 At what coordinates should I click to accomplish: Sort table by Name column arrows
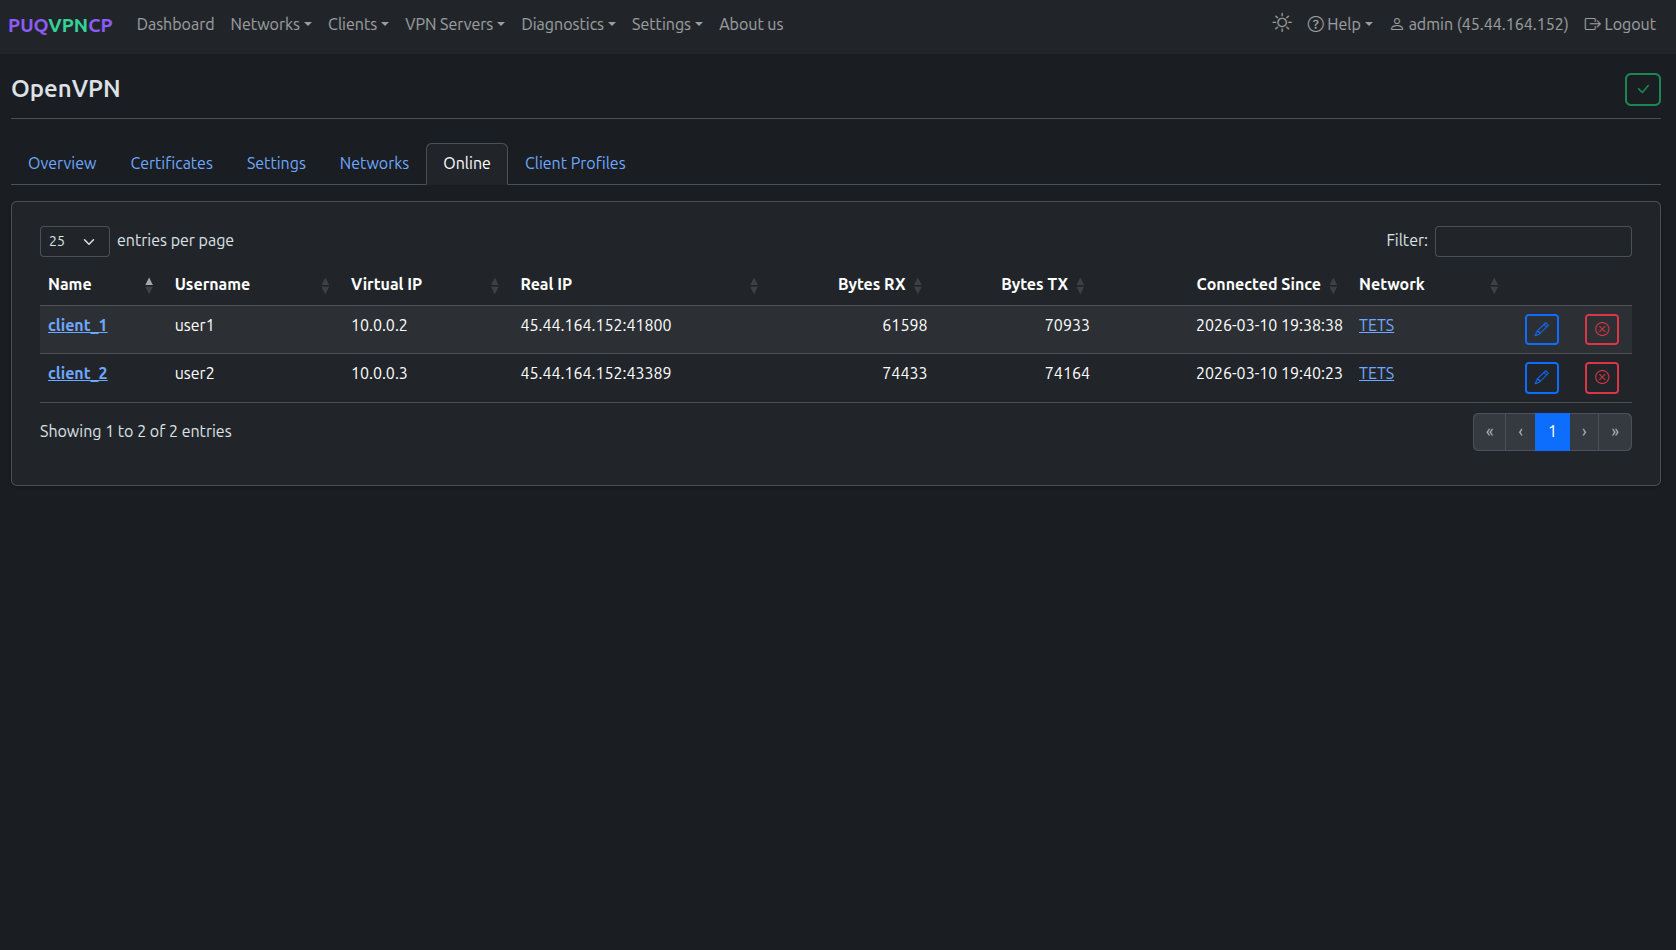(x=149, y=285)
